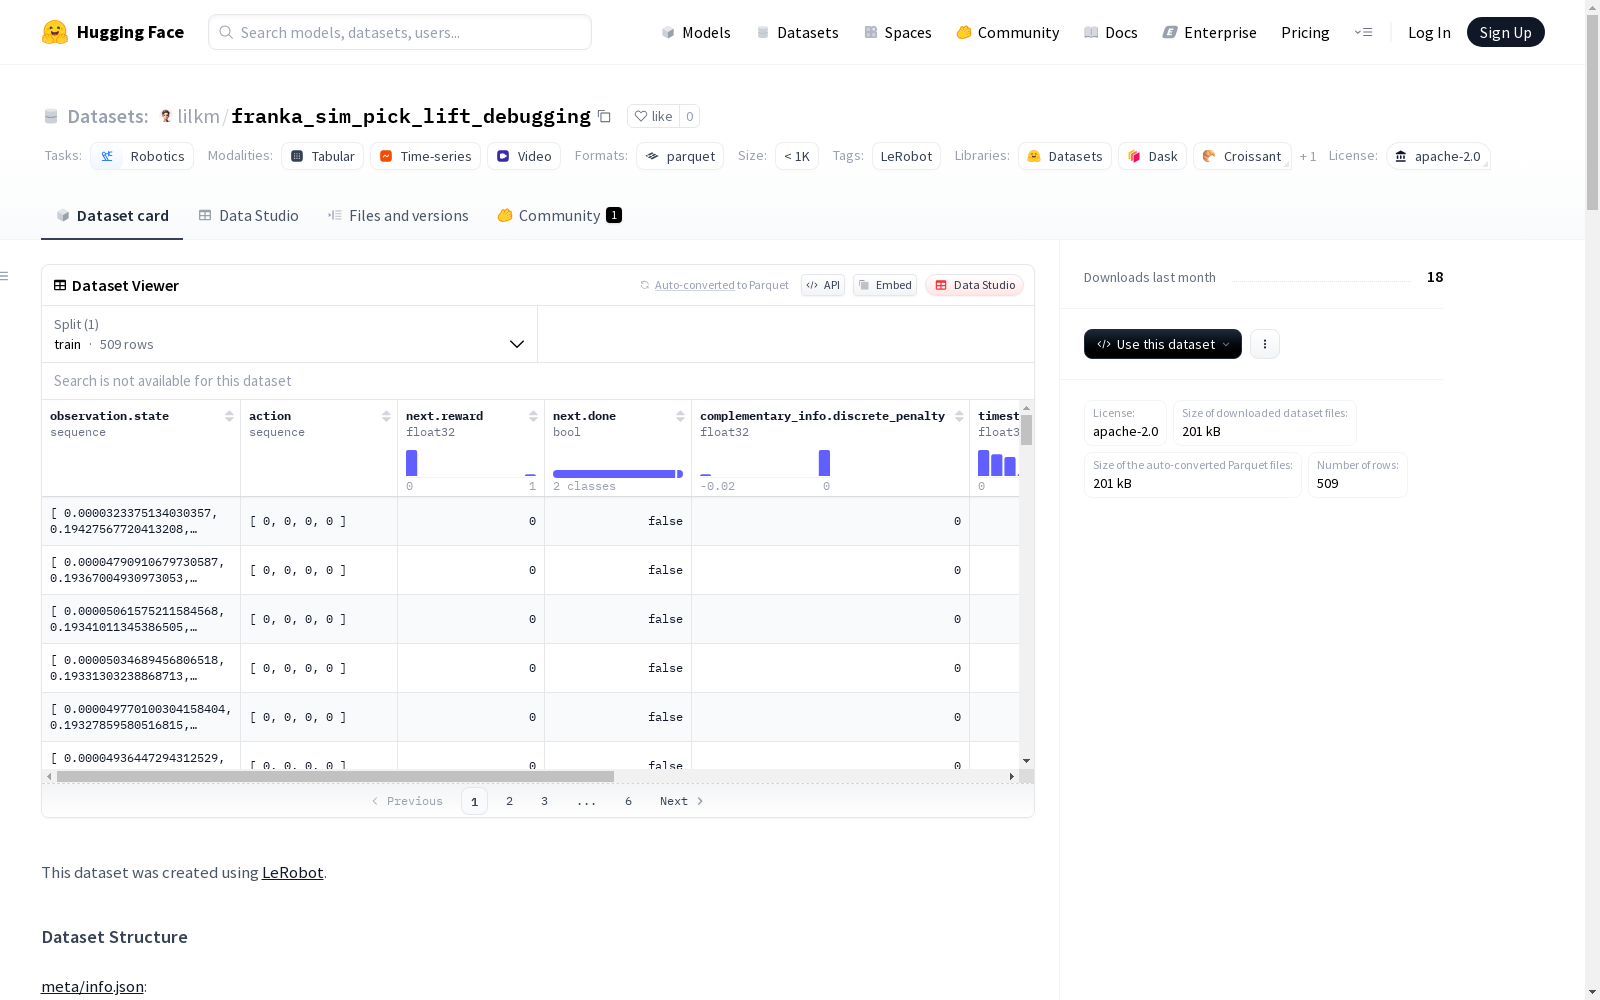This screenshot has height=1000, width=1600.
Task: Select the Croissant library tag
Action: click(1242, 156)
